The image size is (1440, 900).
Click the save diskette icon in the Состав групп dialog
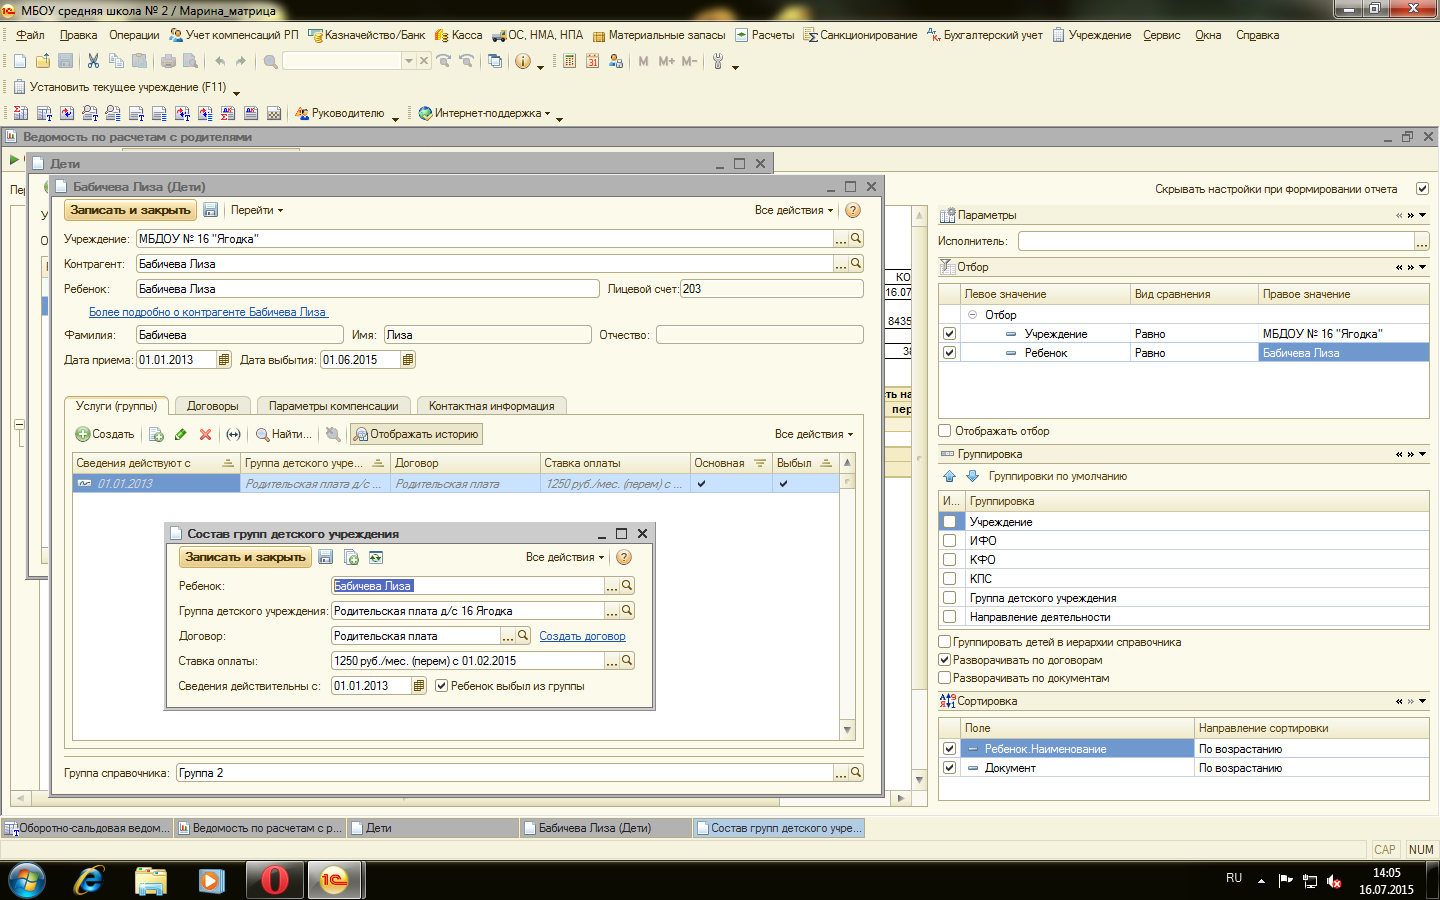(326, 557)
